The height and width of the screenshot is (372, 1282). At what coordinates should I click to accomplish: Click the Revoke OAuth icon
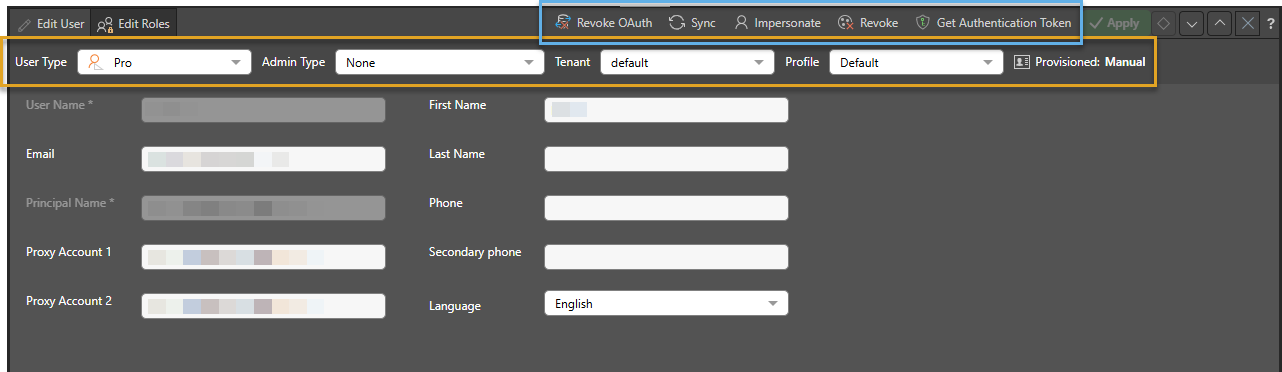click(563, 23)
